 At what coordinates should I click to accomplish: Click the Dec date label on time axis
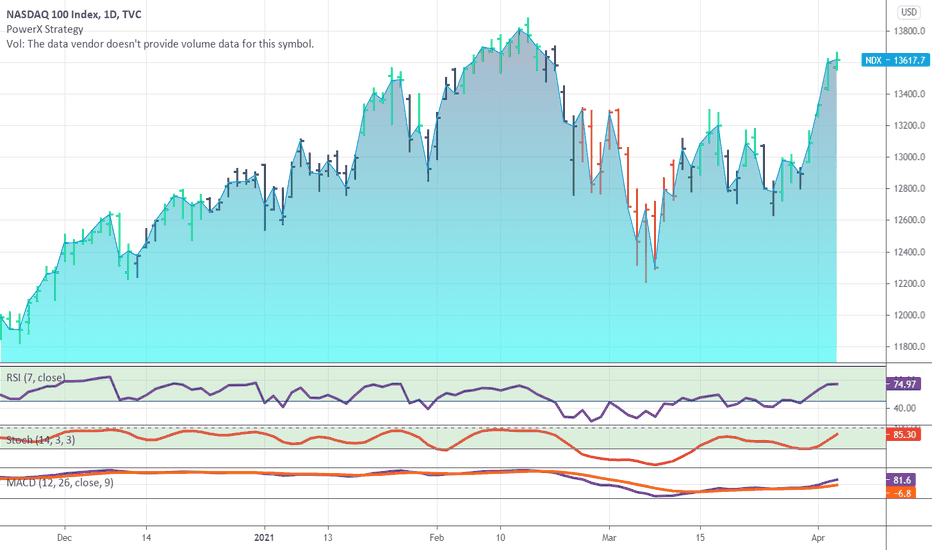point(64,538)
